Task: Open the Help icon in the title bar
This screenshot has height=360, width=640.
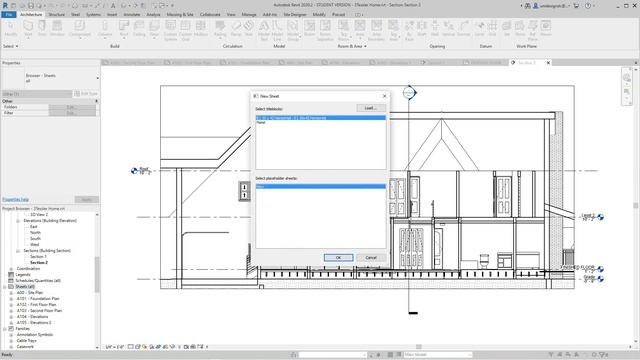Action: tap(588, 6)
